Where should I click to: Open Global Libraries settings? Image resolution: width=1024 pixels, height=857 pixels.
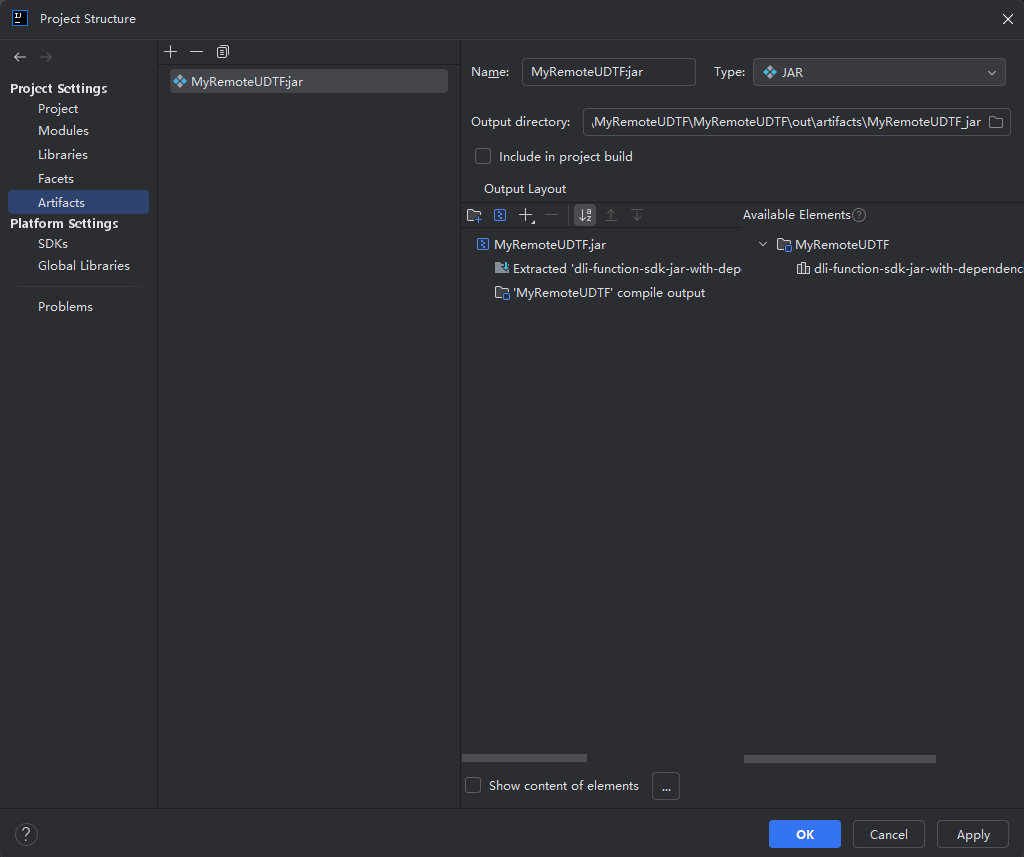tap(84, 266)
